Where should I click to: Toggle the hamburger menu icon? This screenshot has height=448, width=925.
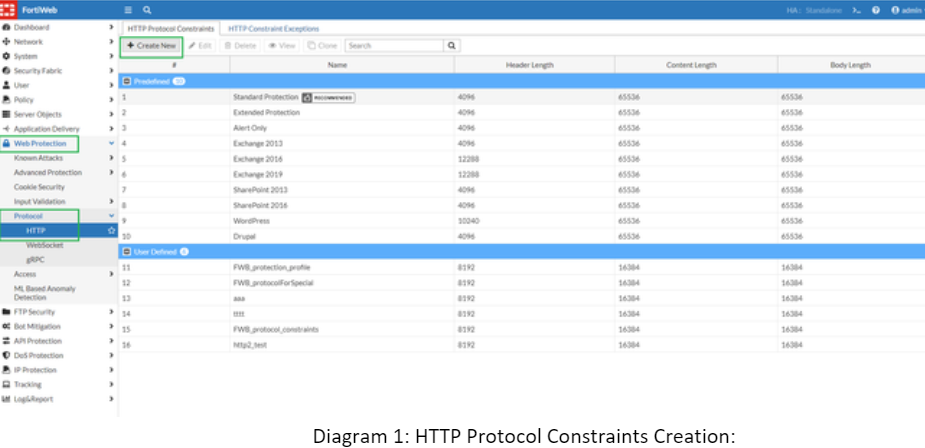click(x=128, y=10)
